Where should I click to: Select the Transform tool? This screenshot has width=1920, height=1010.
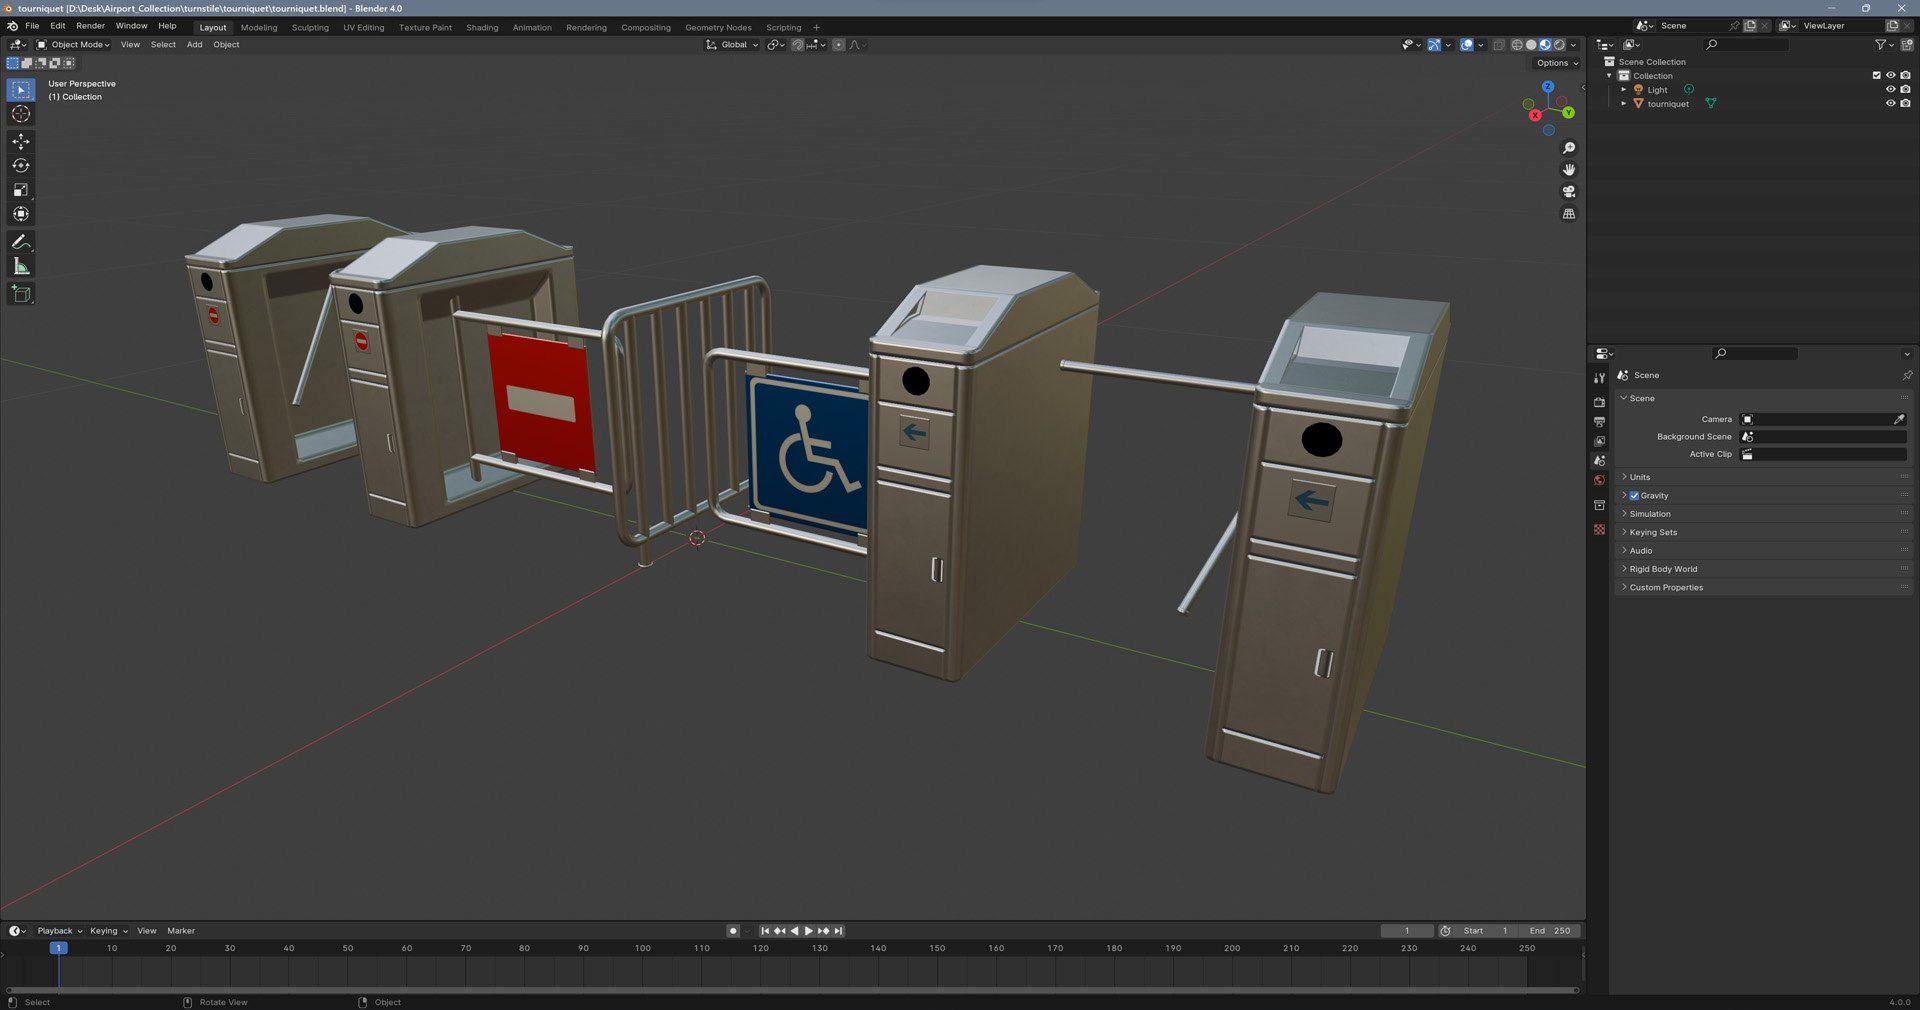pos(21,214)
